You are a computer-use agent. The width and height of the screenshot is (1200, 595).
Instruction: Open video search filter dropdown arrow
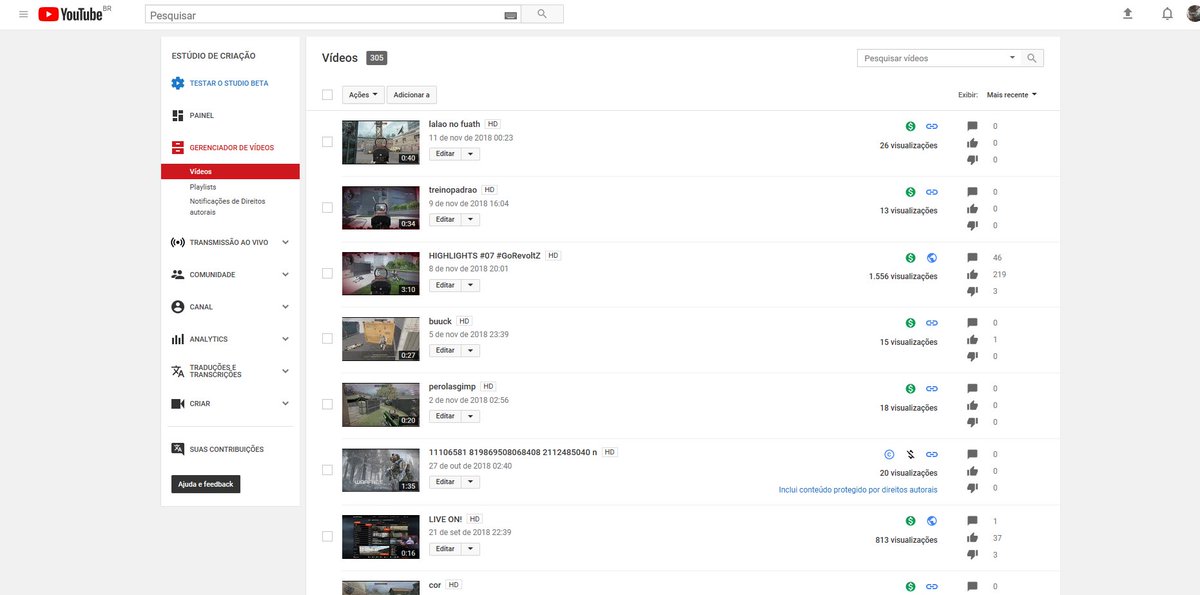click(1012, 58)
